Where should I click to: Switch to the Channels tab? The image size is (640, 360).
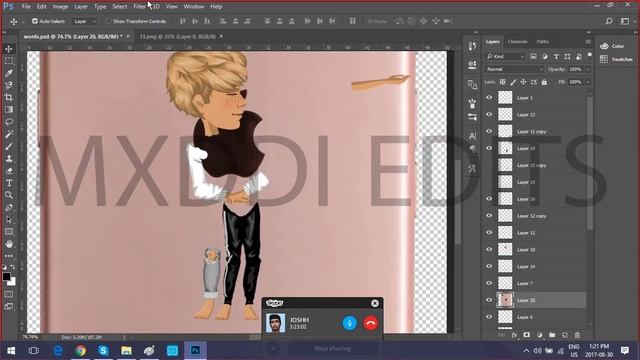coord(518,42)
